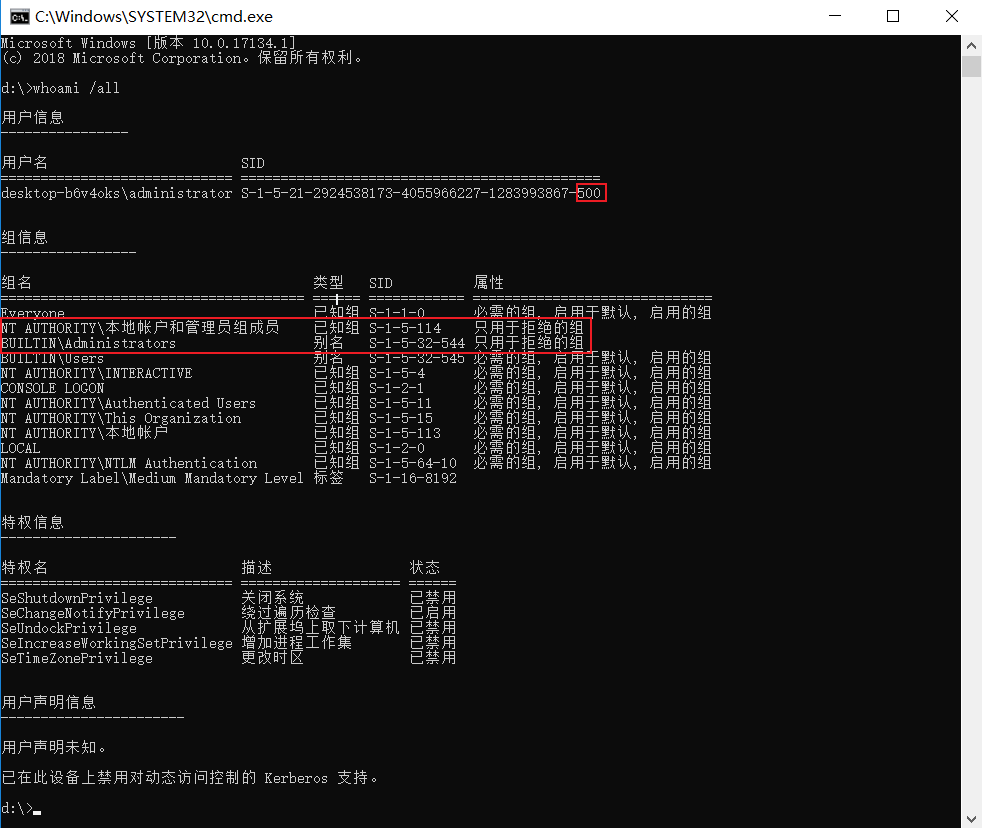Click the SeChangeNotifyPrivilege privilege name

coord(93,613)
